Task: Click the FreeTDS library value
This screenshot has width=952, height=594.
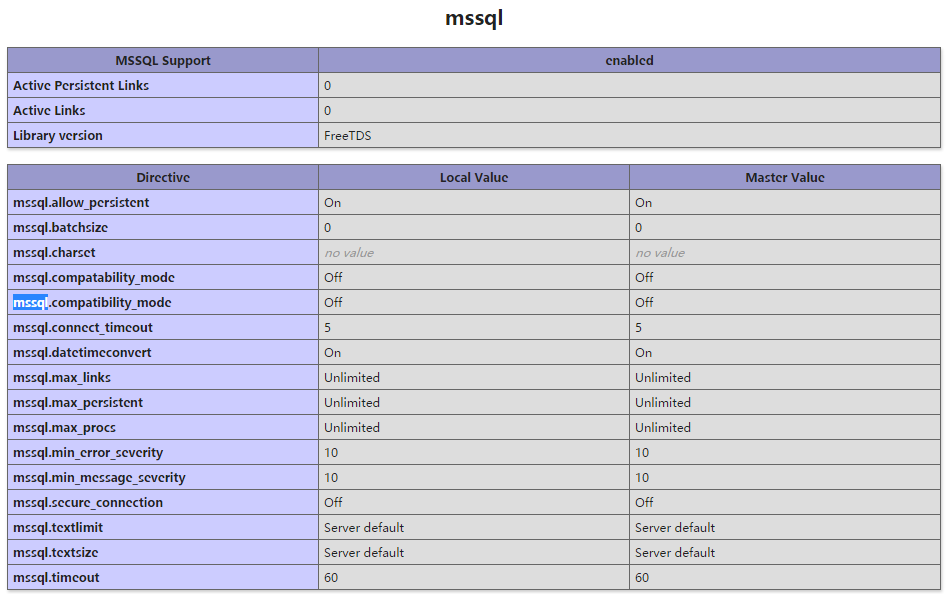Action: pyautogui.click(x=347, y=135)
